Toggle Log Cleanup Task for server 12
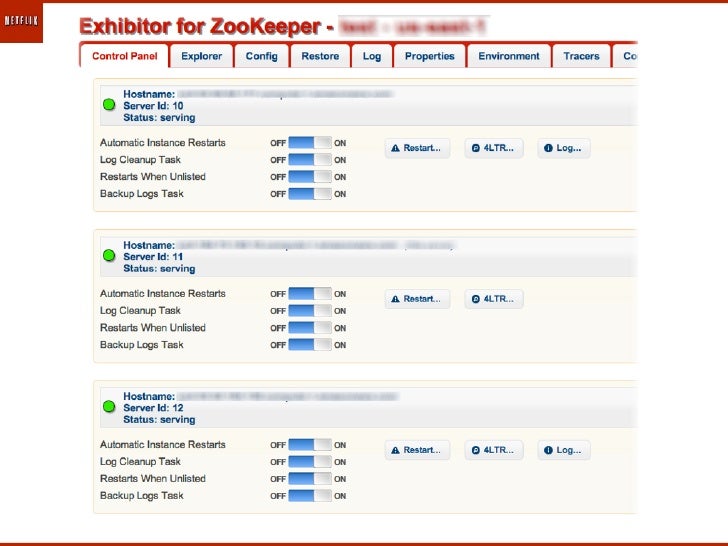The image size is (728, 546). pos(310,462)
